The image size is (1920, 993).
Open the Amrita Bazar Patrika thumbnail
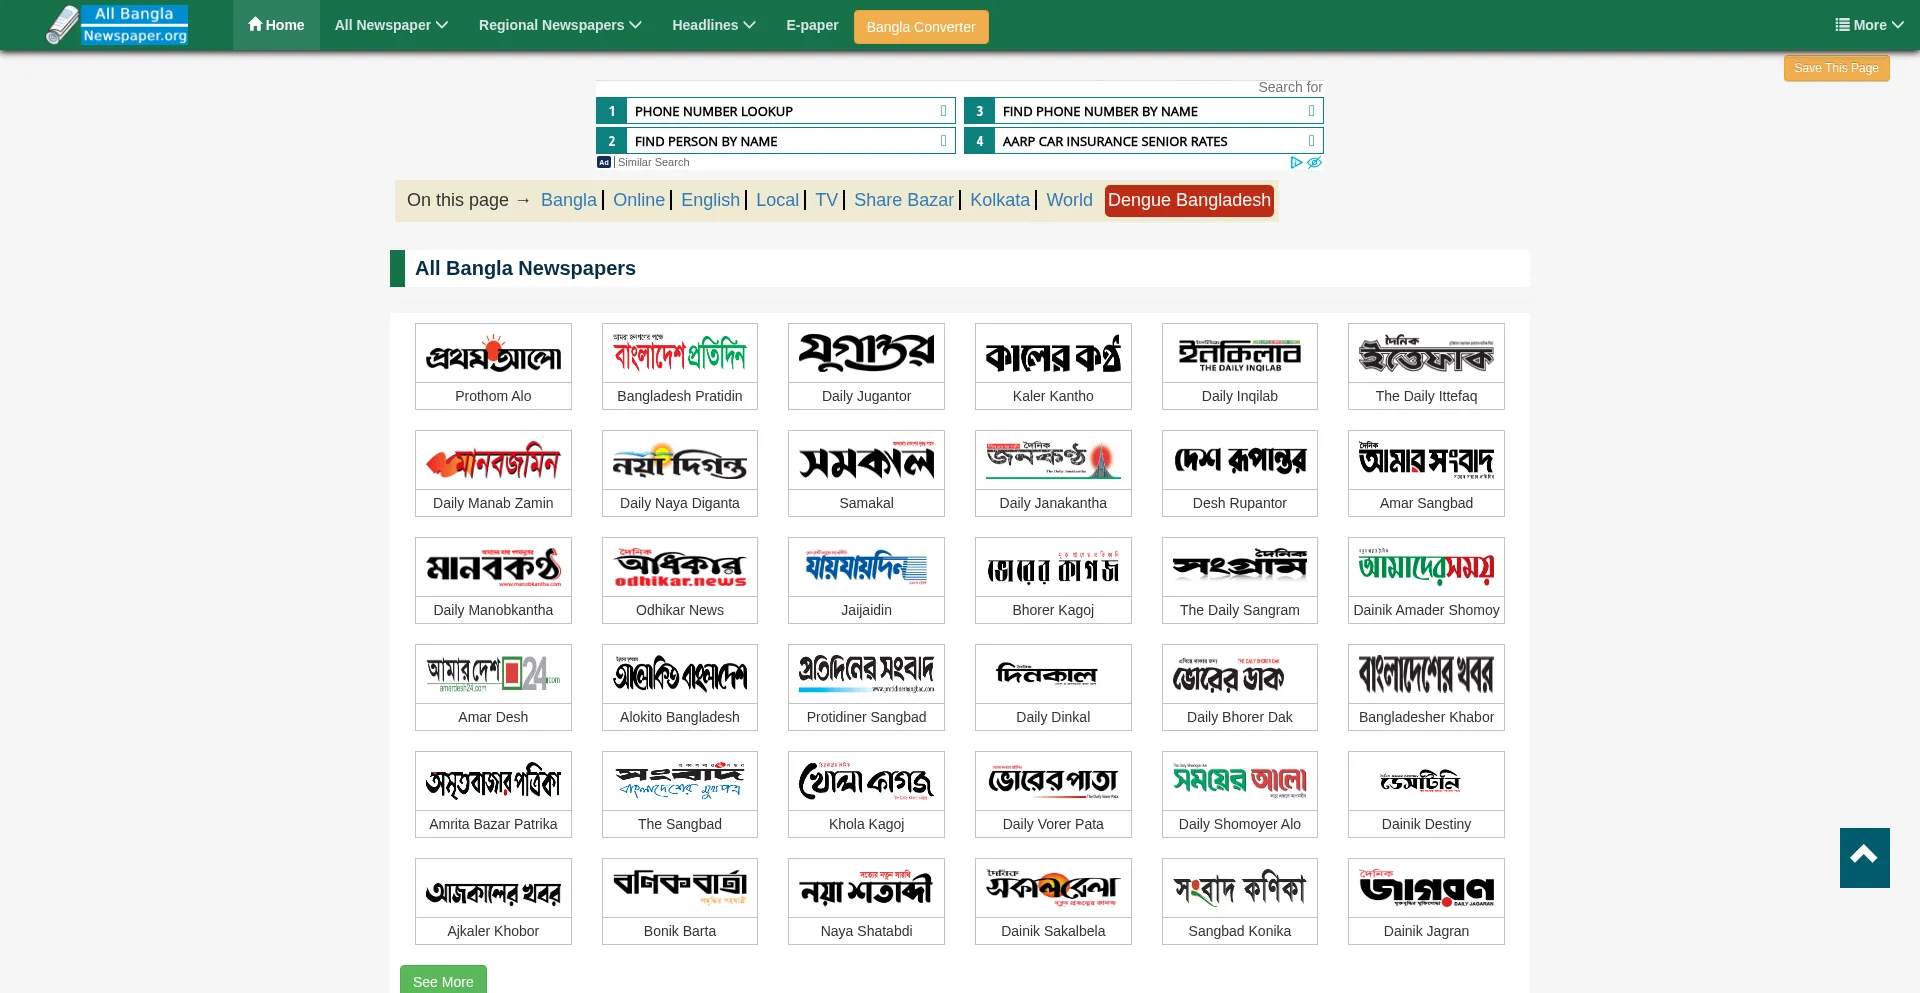coord(493,781)
